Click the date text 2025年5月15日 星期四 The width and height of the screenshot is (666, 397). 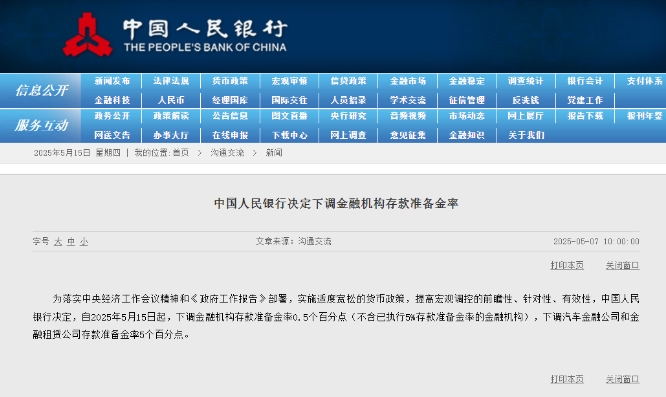pos(77,153)
